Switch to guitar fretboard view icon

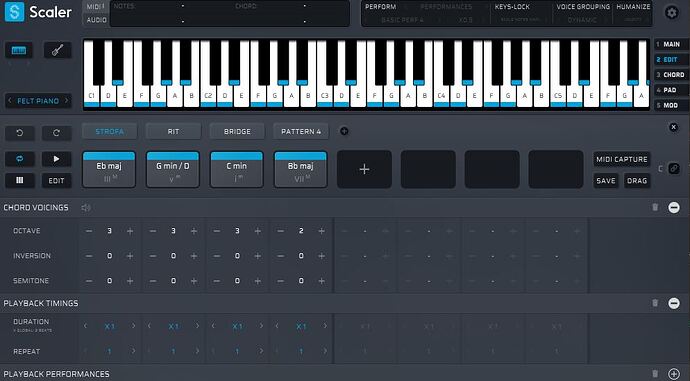pyautogui.click(x=57, y=51)
